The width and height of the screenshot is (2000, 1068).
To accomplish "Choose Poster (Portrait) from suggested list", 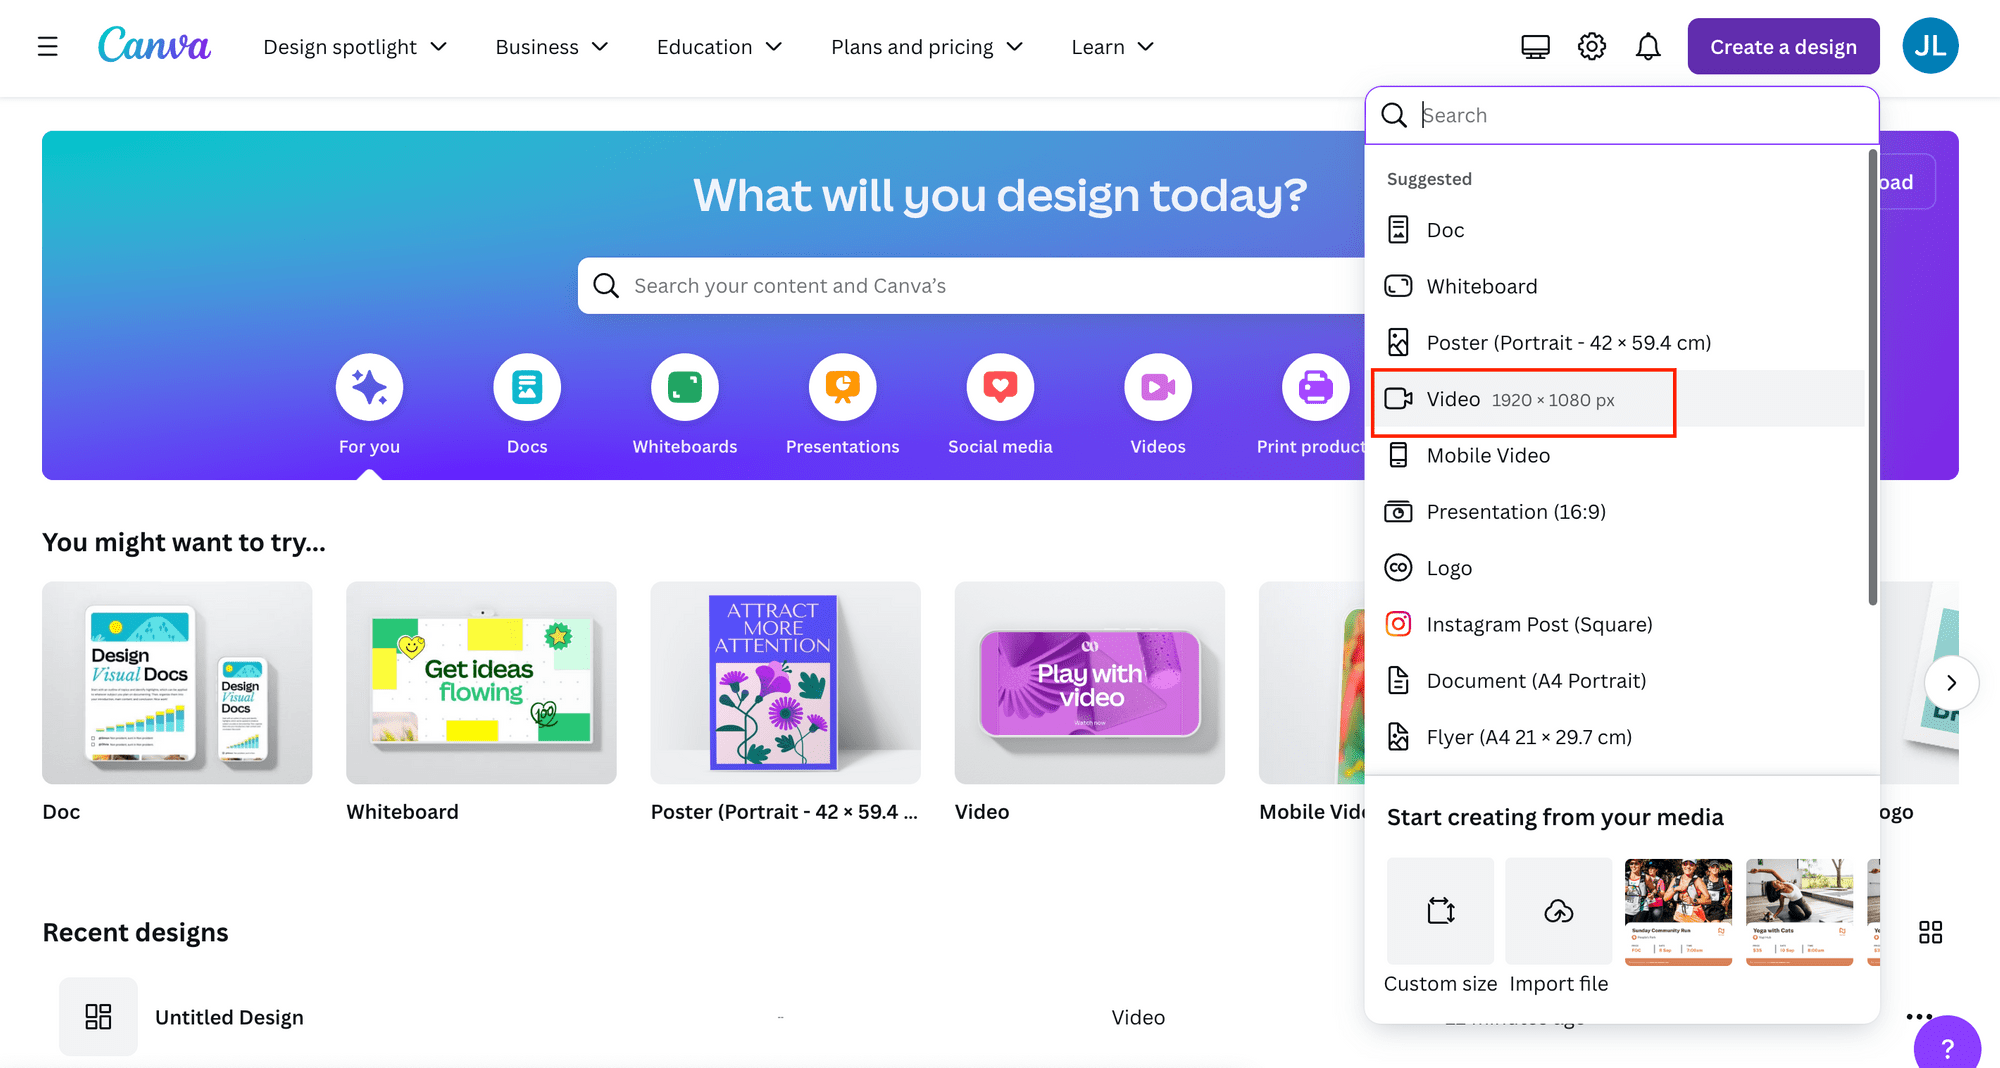I will coord(1617,343).
